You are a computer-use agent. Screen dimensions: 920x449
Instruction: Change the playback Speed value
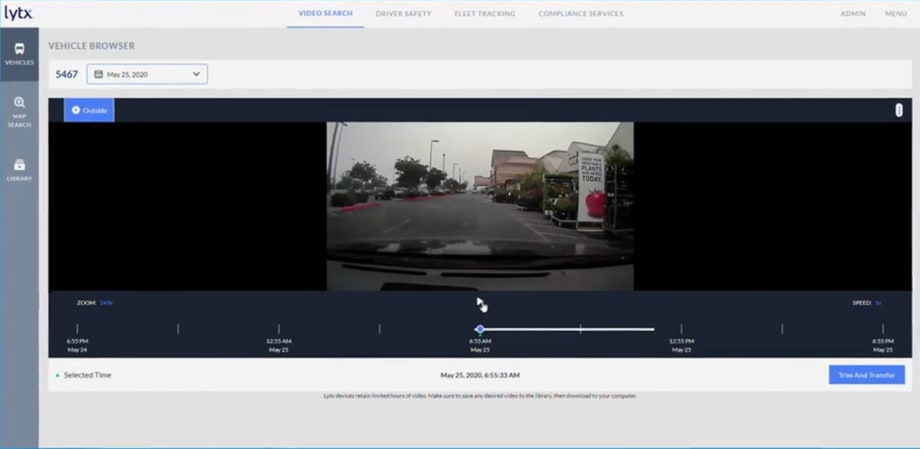(x=878, y=303)
